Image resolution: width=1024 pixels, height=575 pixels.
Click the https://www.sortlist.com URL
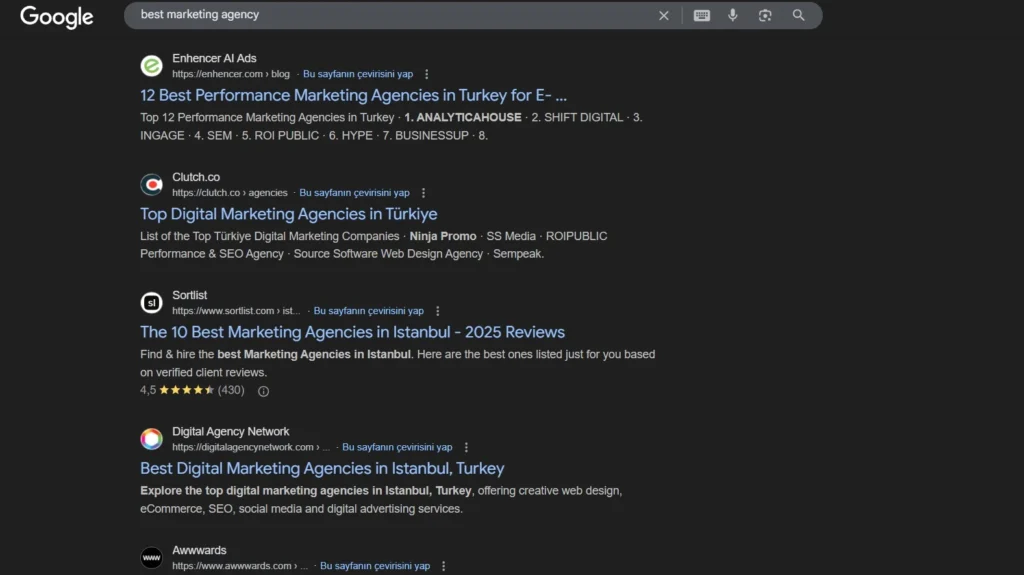[x=236, y=311]
